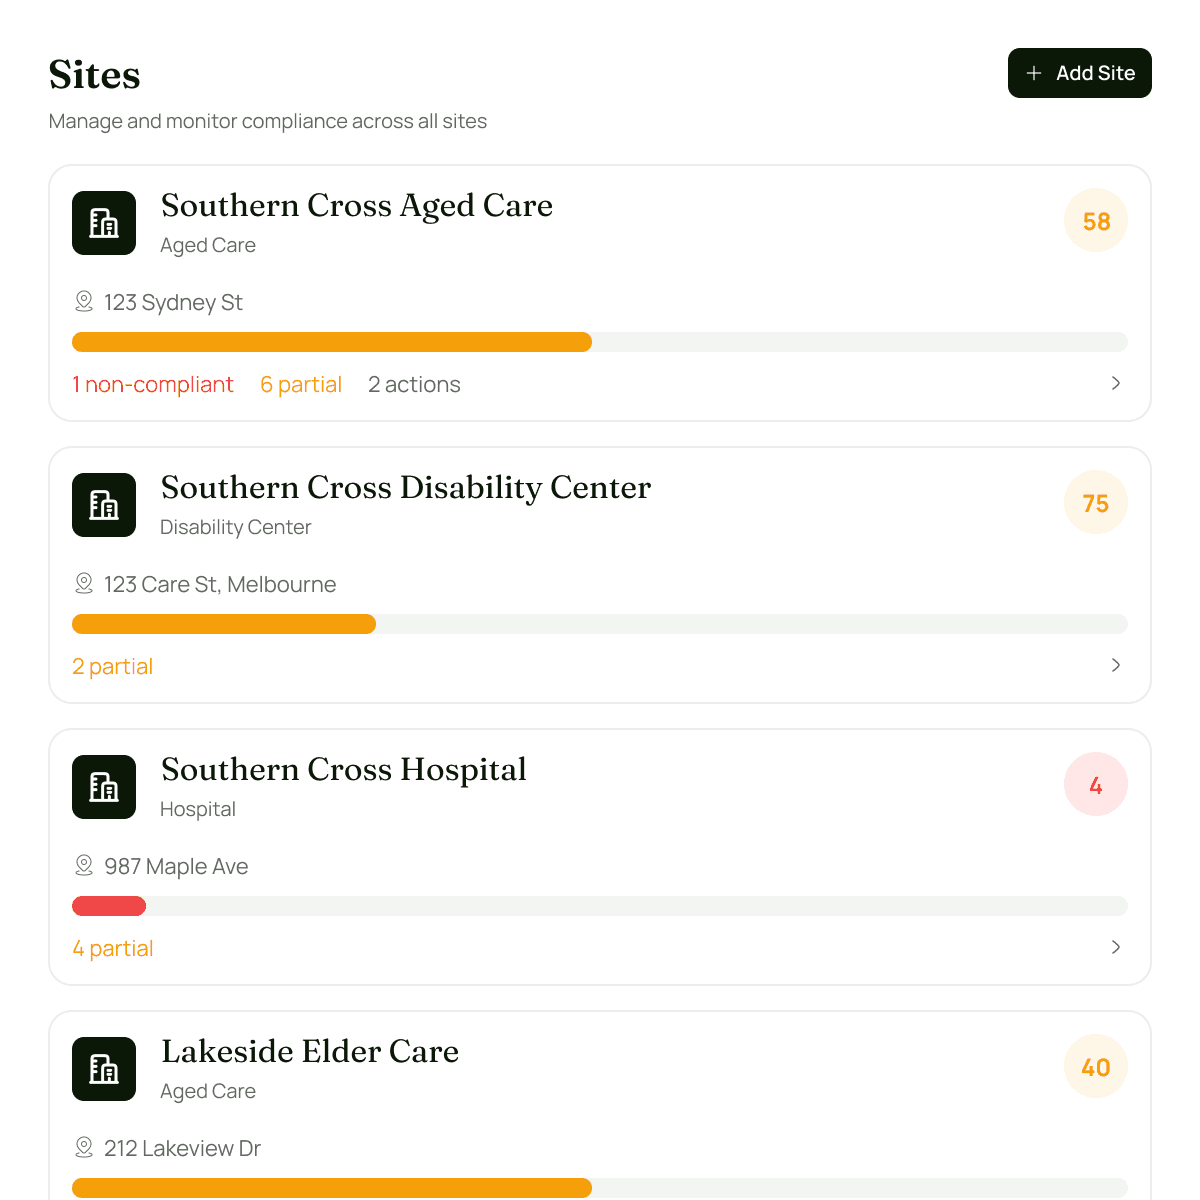Click the 6 partial label for Aged Care
The image size is (1200, 1200).
301,384
